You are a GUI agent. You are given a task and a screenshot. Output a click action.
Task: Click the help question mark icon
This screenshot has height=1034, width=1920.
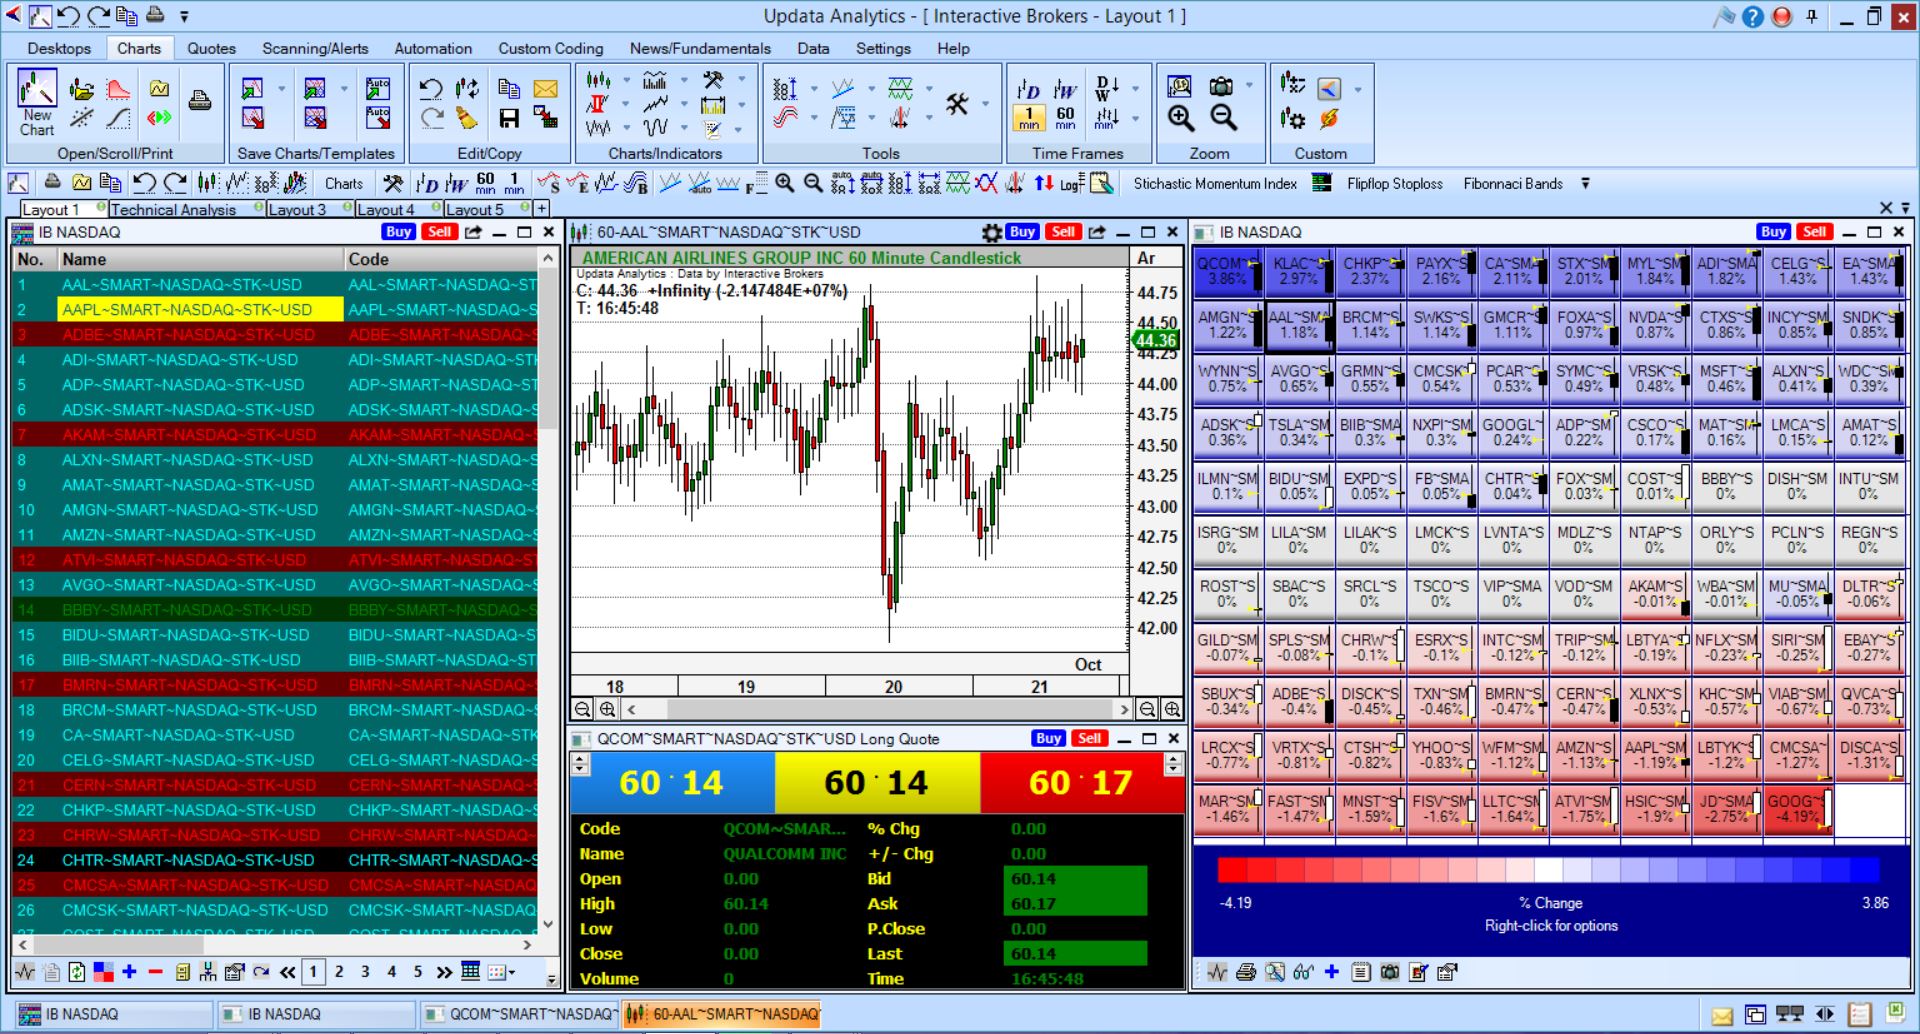pyautogui.click(x=1752, y=16)
